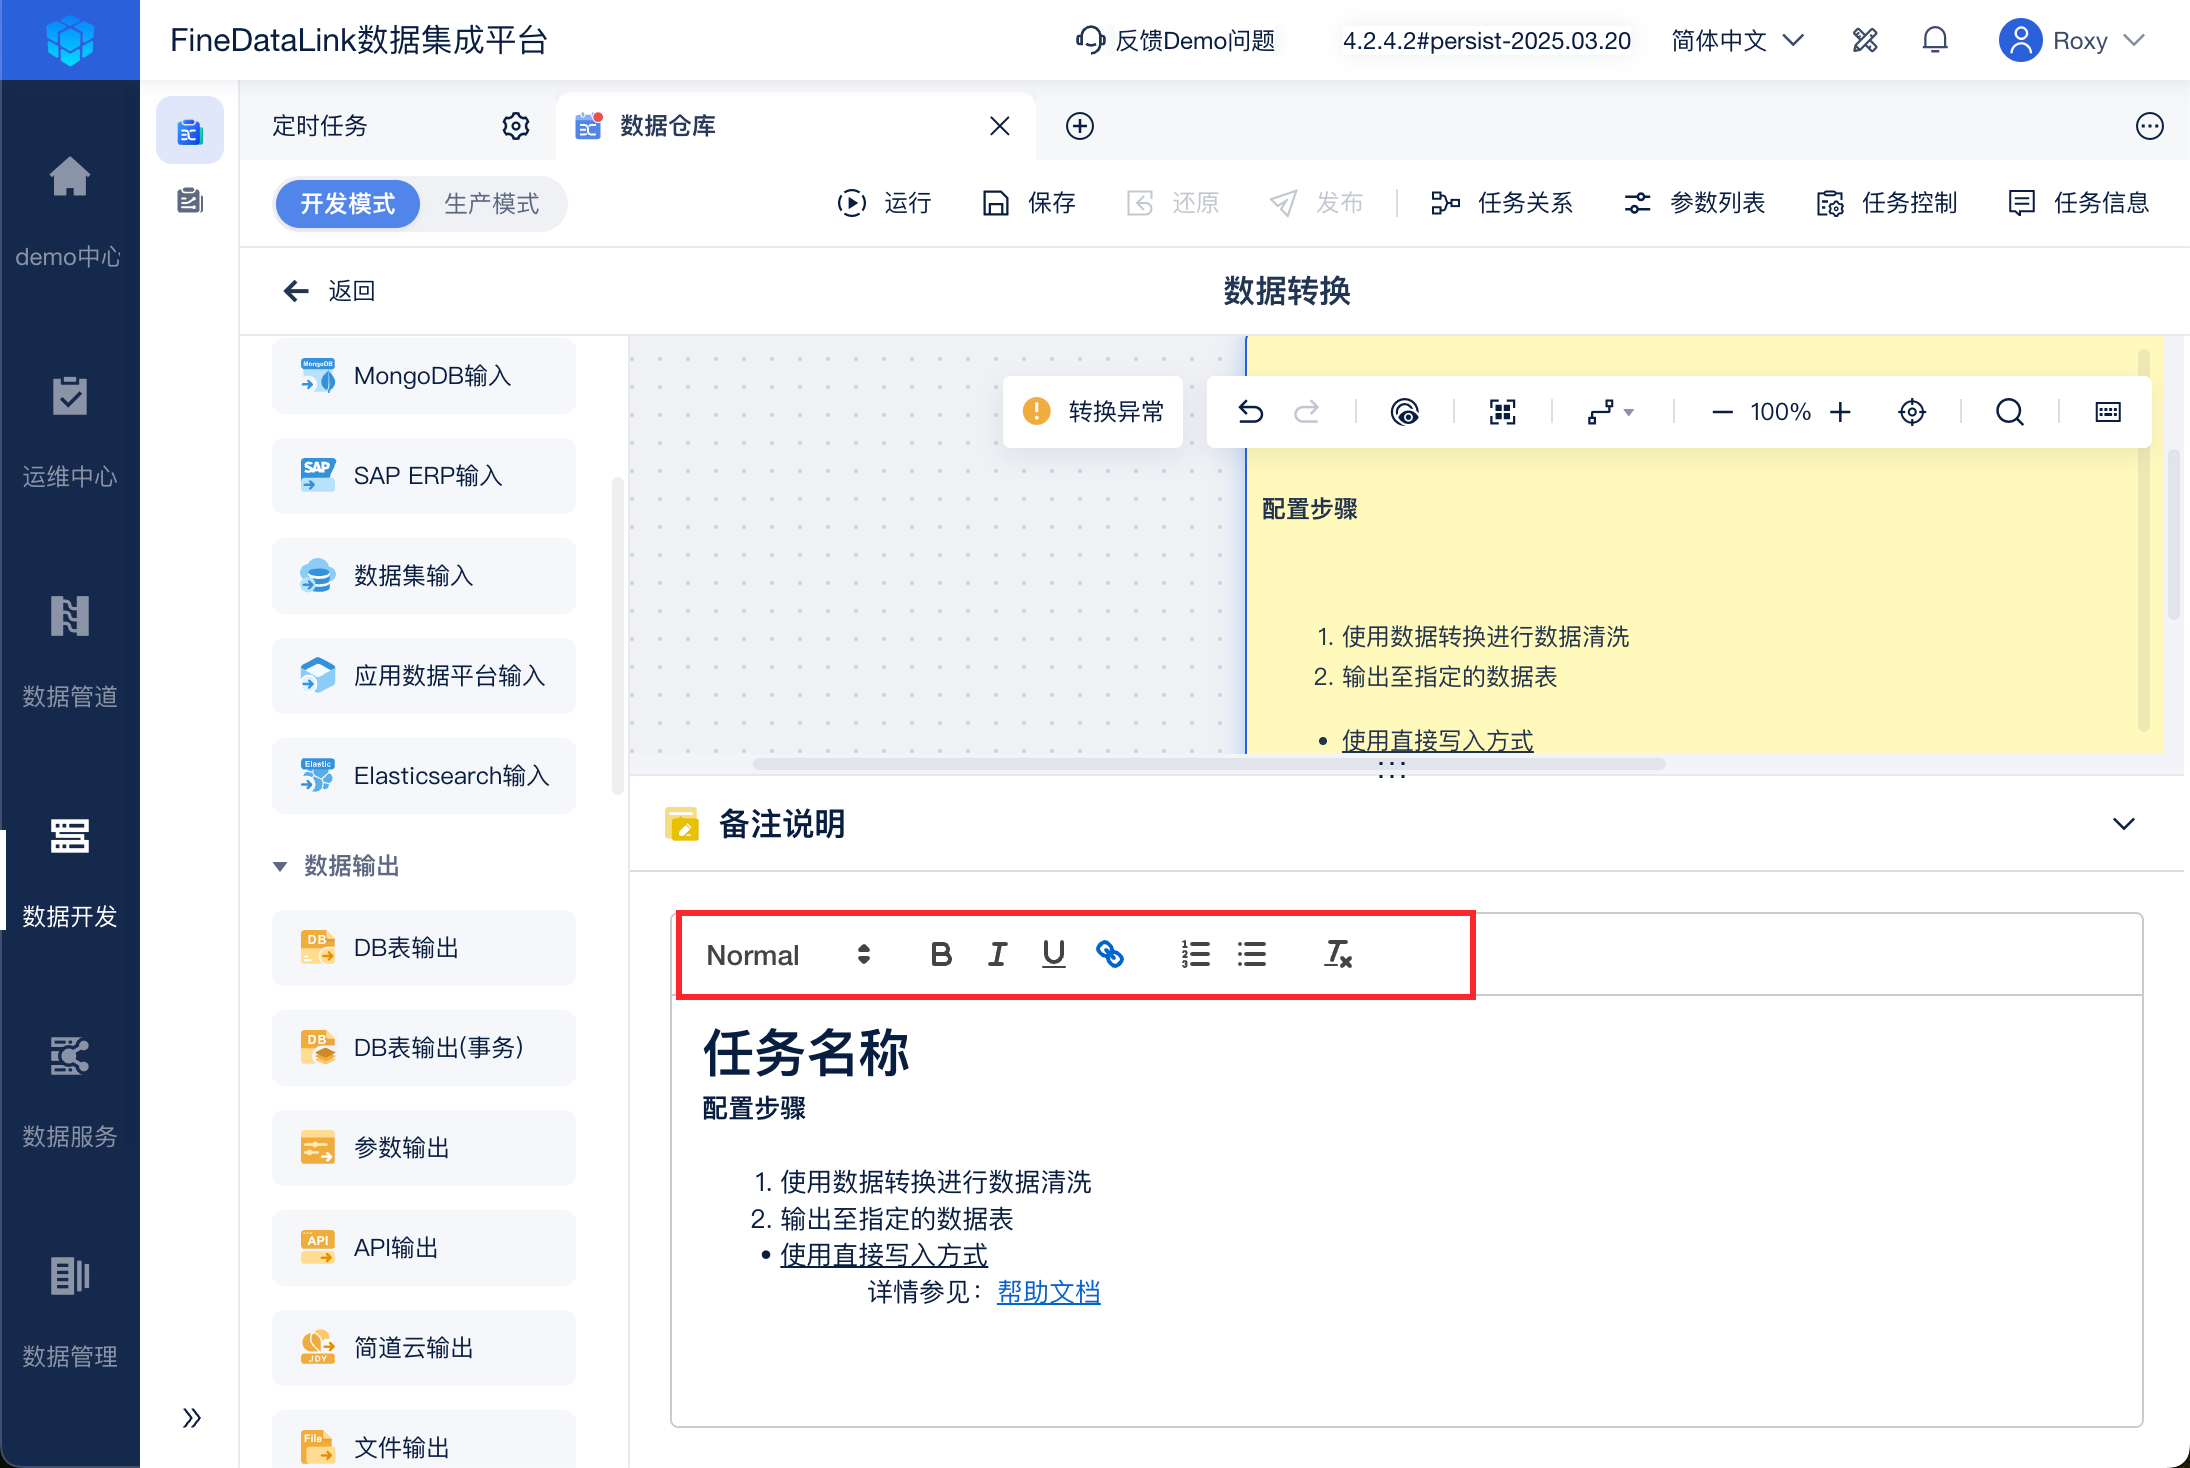The image size is (2190, 1468).
Task: Switch to 开发模式
Action: 348,204
